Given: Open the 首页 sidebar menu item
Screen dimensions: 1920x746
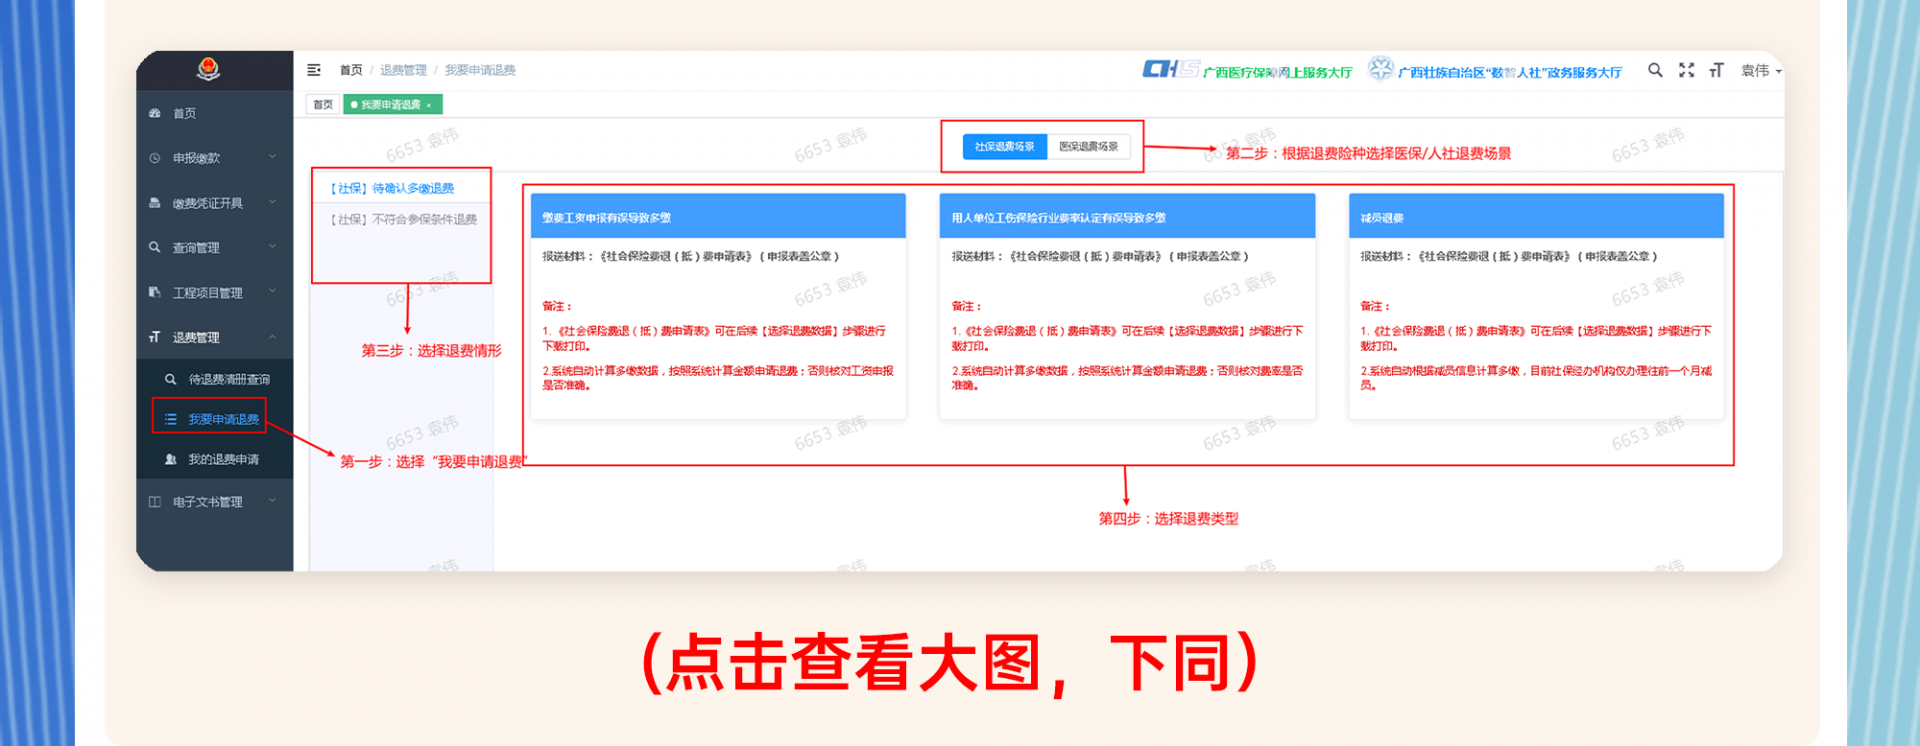Looking at the screenshot, I should [215, 113].
